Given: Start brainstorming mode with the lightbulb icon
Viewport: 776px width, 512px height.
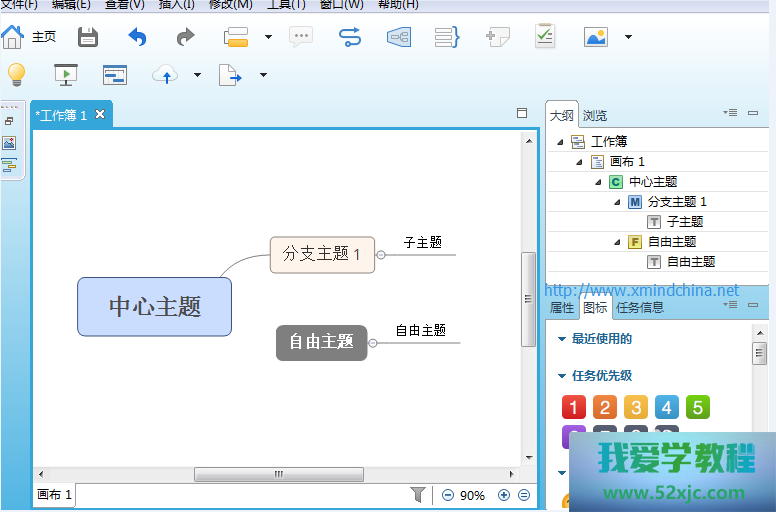Looking at the screenshot, I should 16,75.
